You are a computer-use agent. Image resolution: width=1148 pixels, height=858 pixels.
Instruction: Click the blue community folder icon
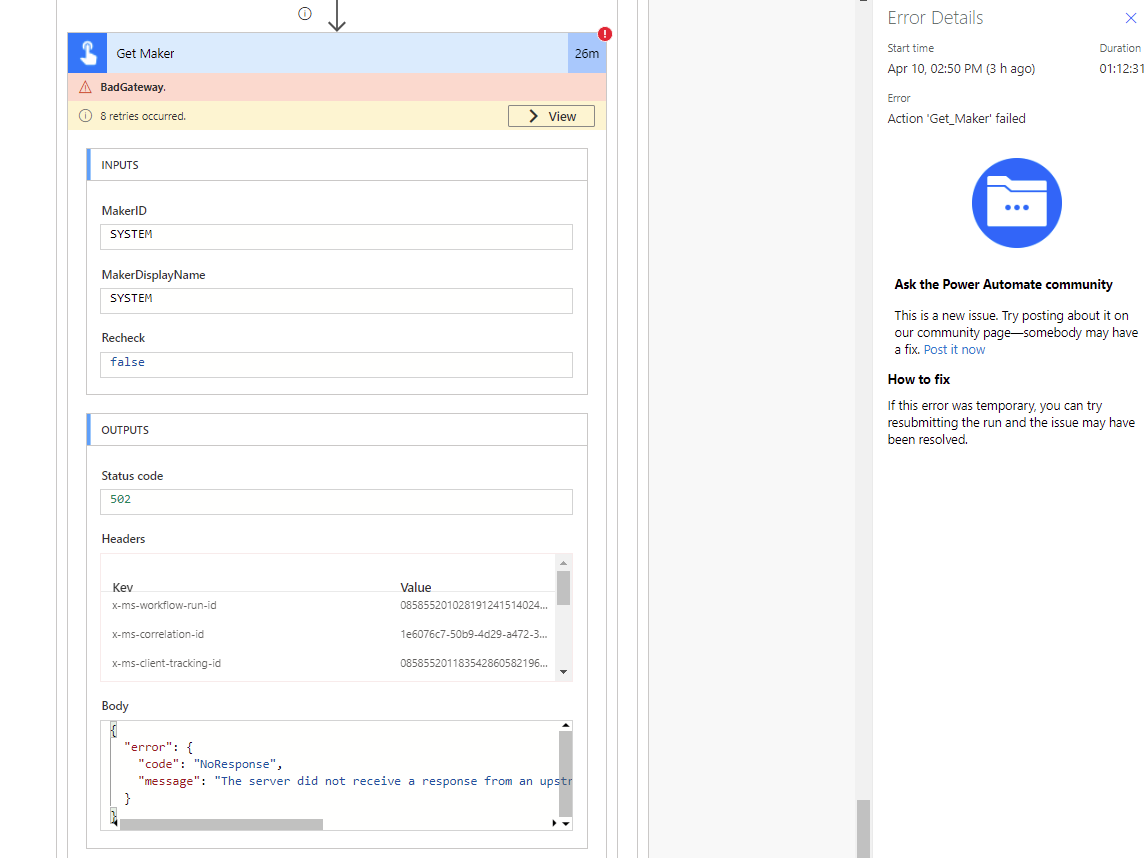pyautogui.click(x=1016, y=202)
